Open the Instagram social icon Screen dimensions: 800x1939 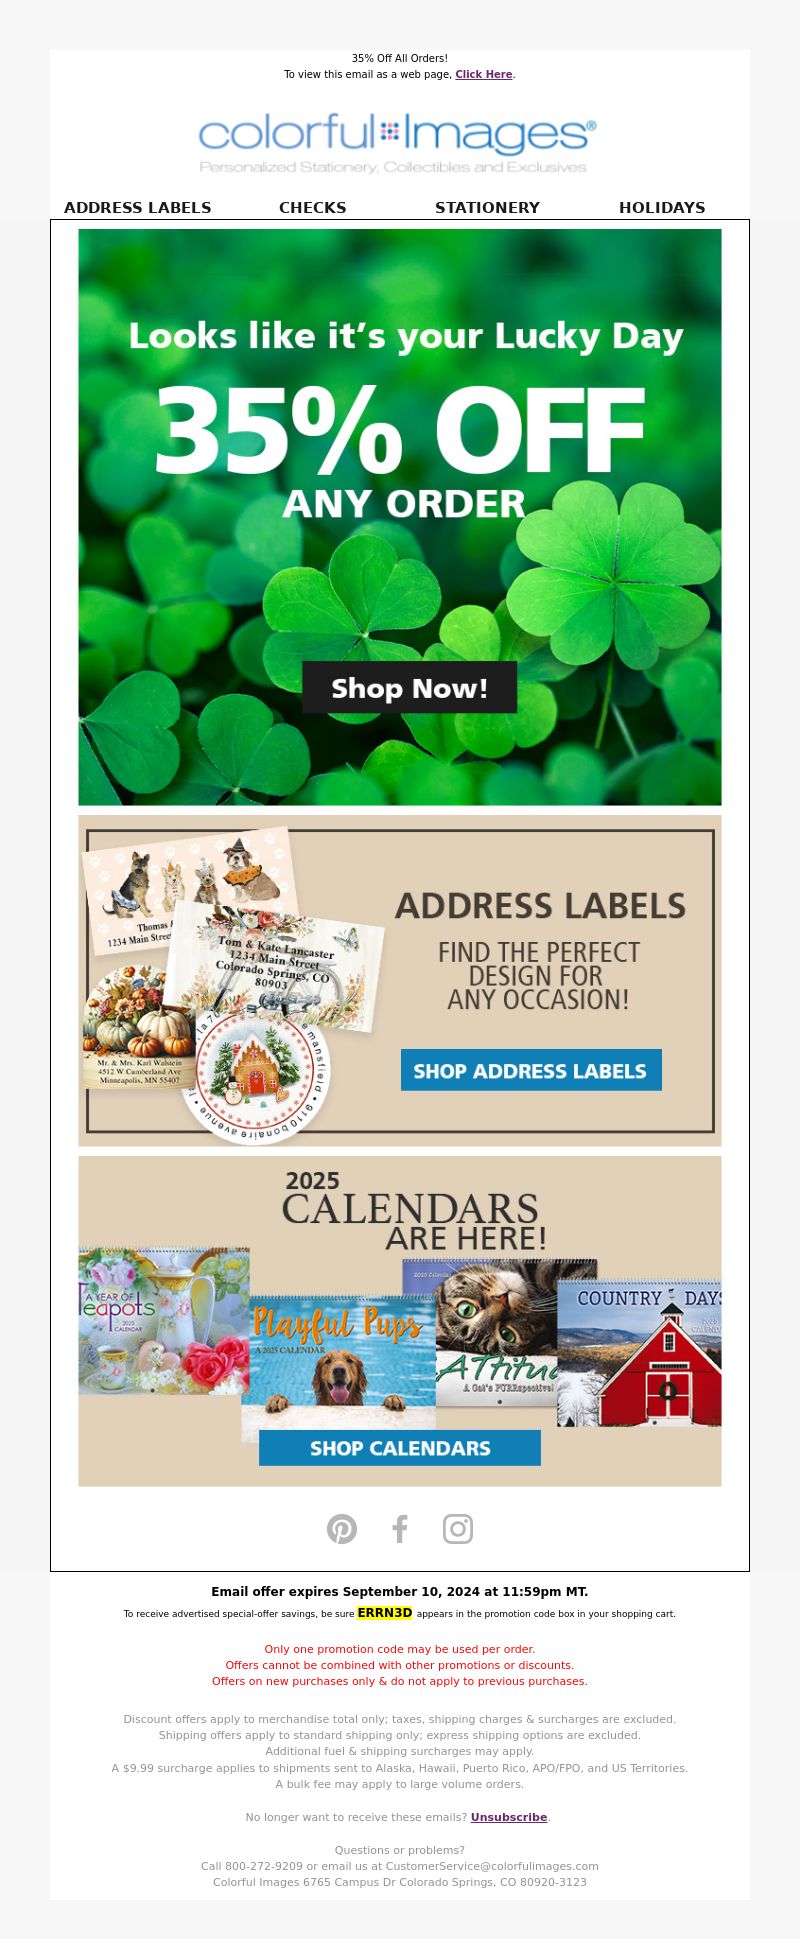click(x=458, y=1529)
